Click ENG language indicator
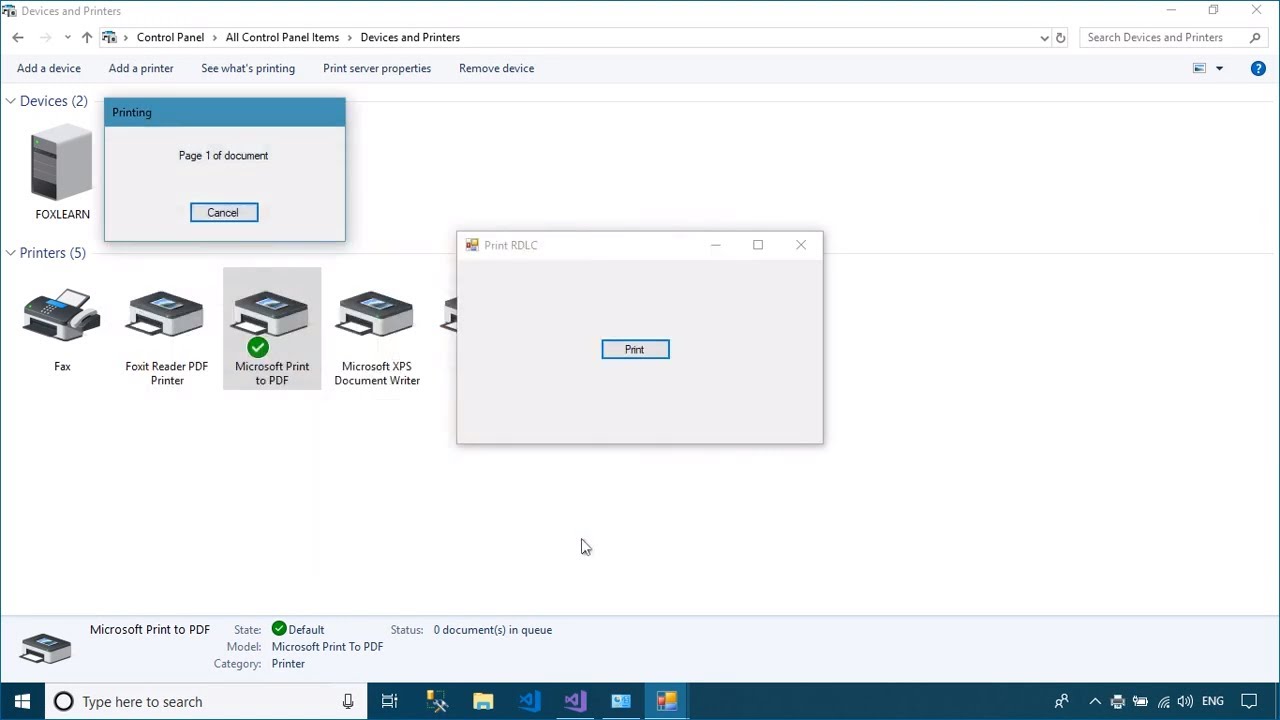1280x720 pixels. pos(1213,701)
